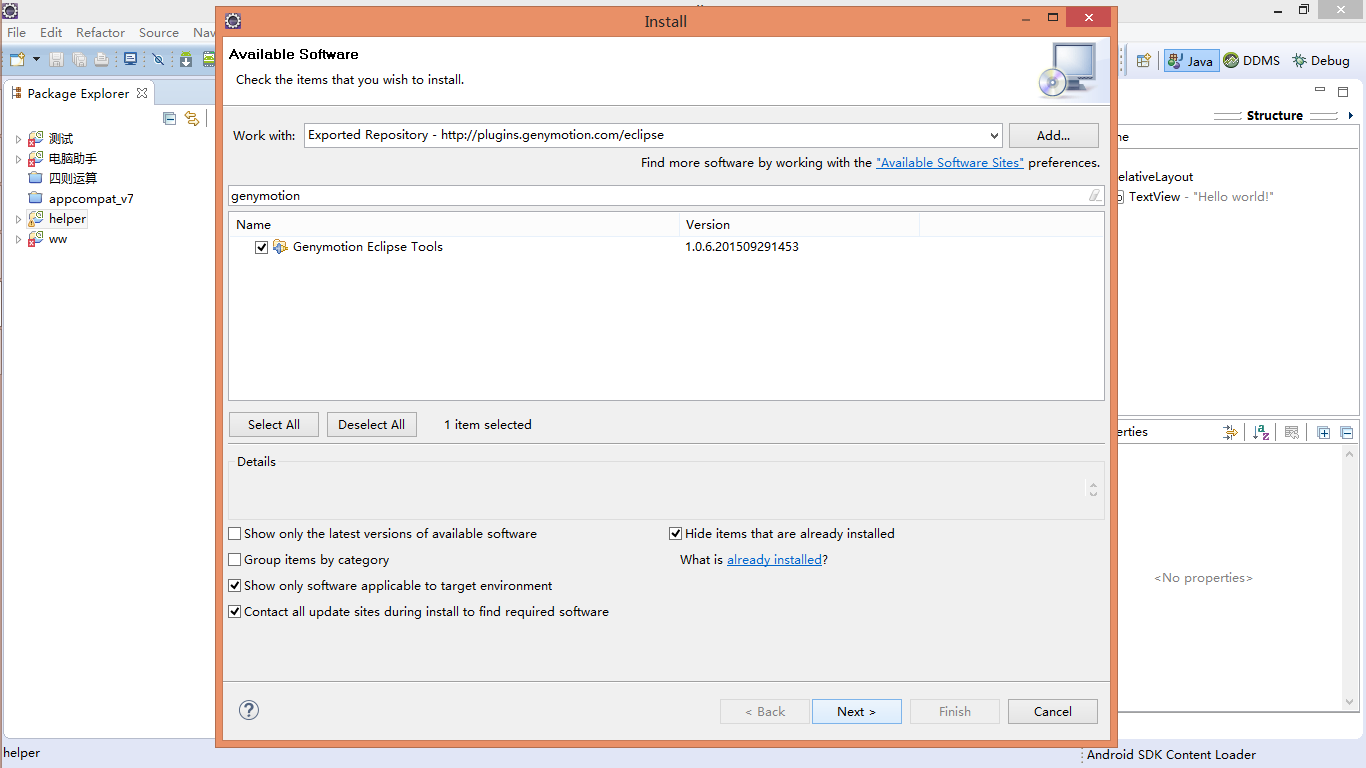Click the Package Explorer tab icon
The image size is (1366, 768).
coord(17,93)
